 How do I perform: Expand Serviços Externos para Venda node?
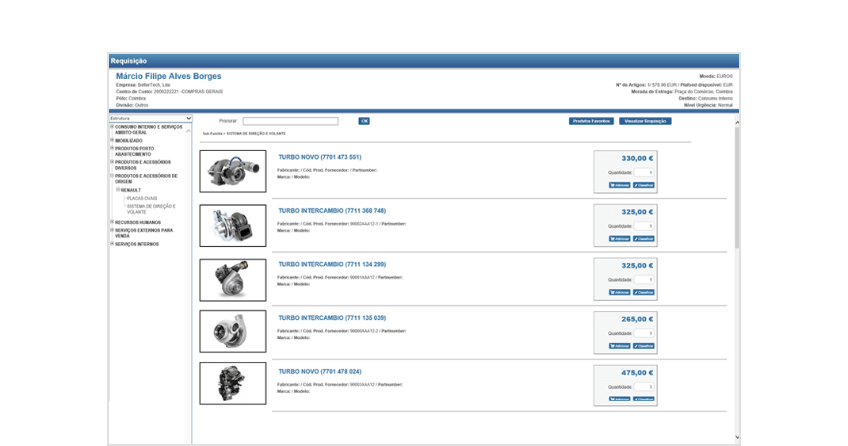point(112,230)
